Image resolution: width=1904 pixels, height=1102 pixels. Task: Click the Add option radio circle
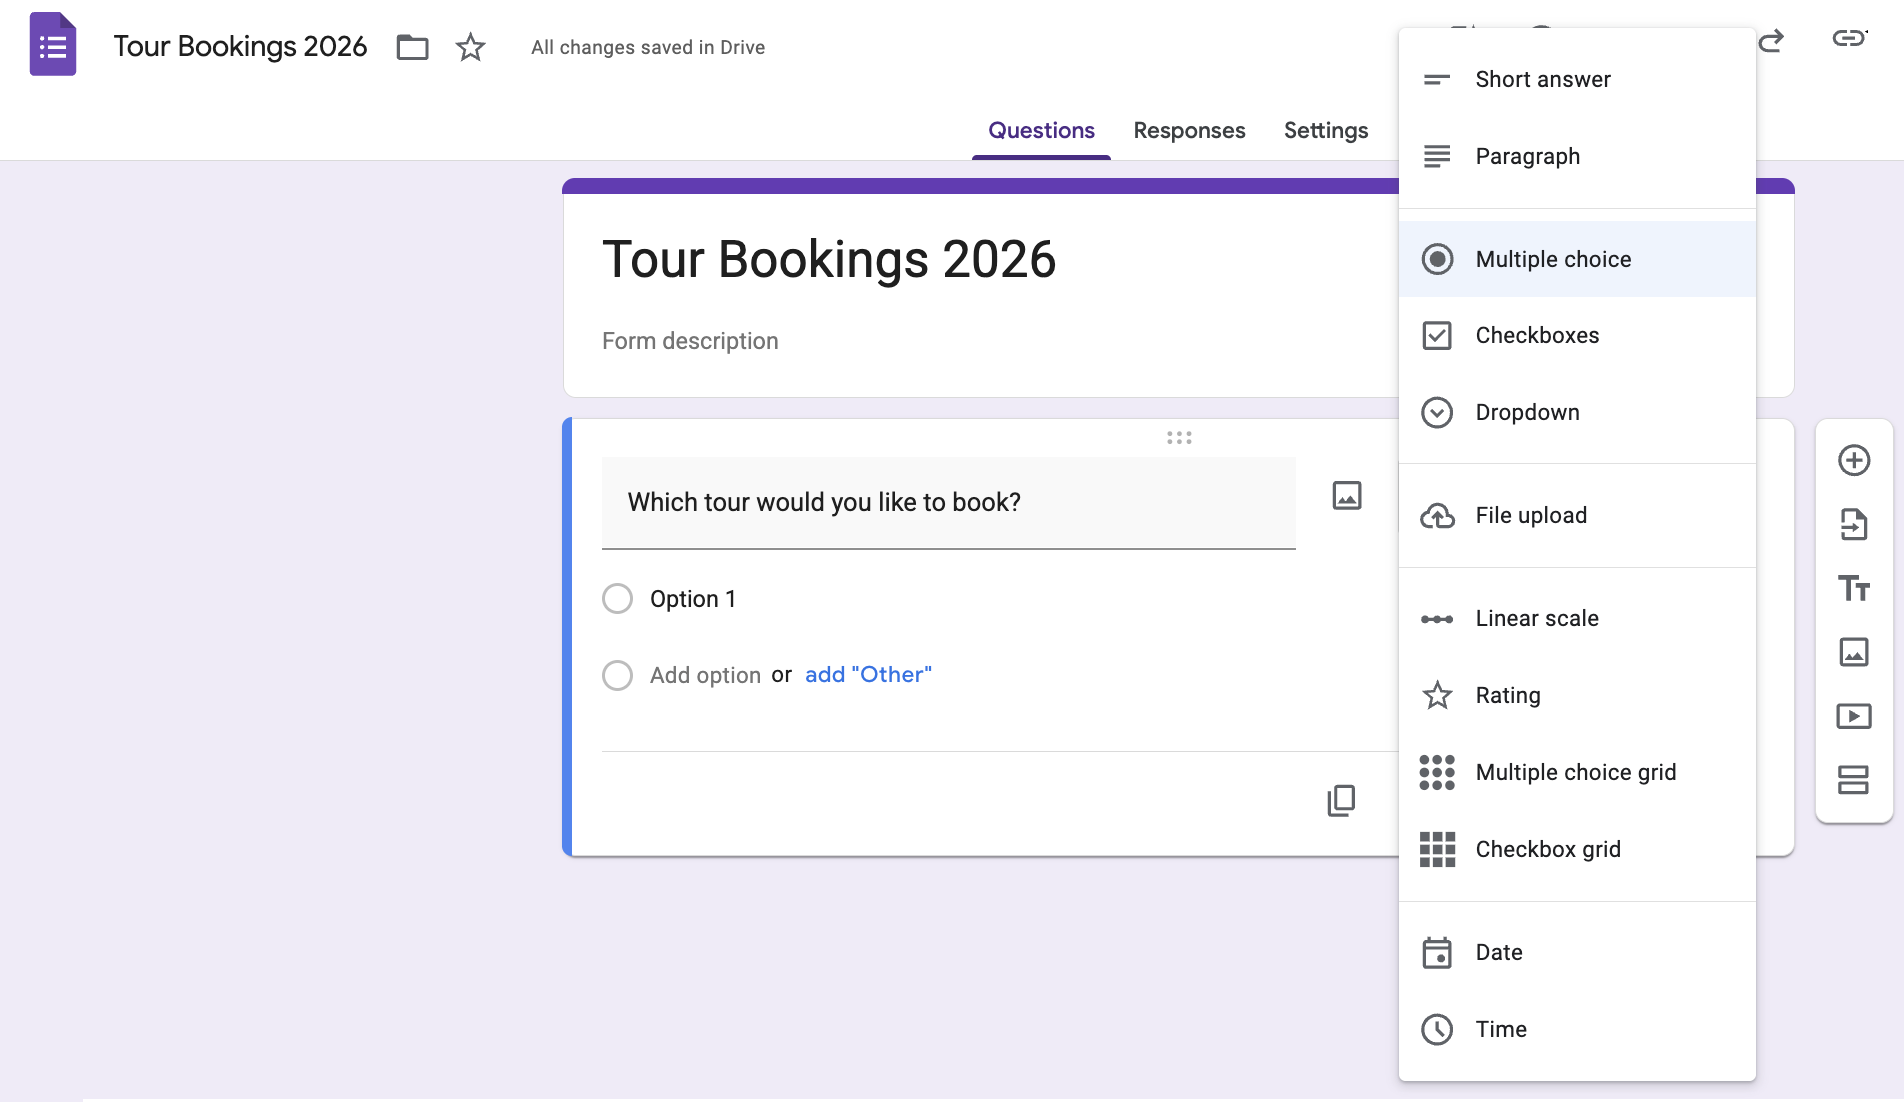(617, 675)
